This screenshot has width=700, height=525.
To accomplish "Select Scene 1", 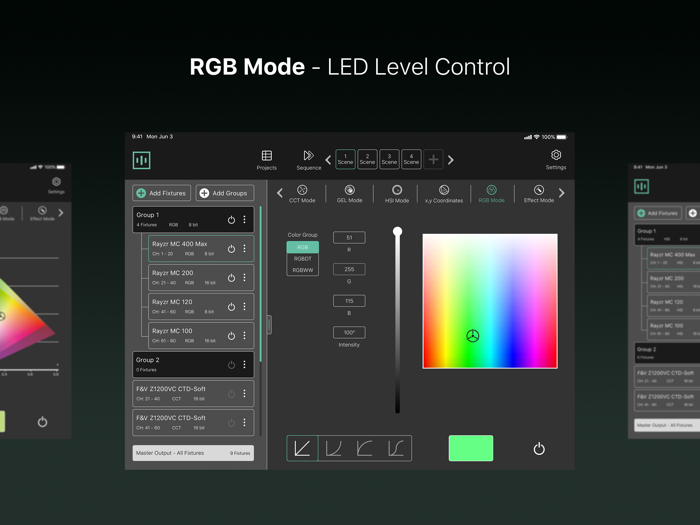I will click(x=345, y=159).
